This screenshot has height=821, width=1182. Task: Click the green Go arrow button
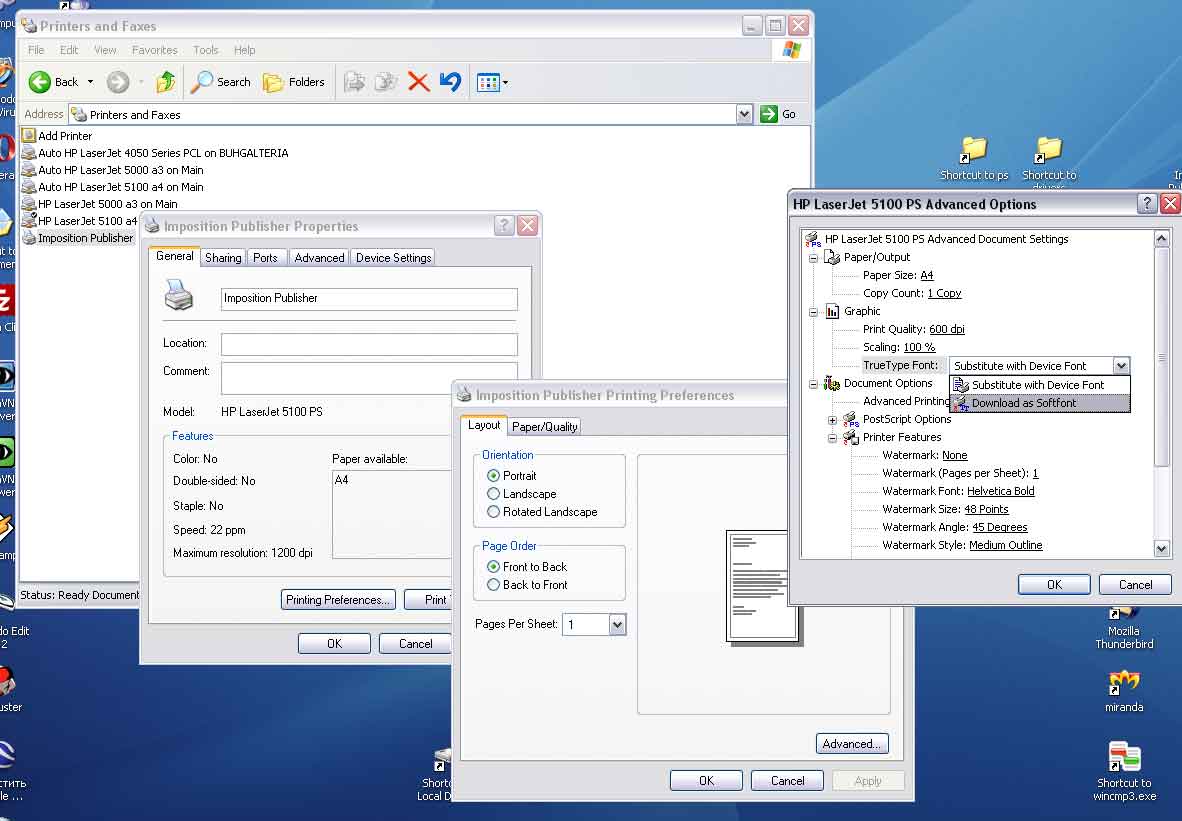[x=768, y=114]
